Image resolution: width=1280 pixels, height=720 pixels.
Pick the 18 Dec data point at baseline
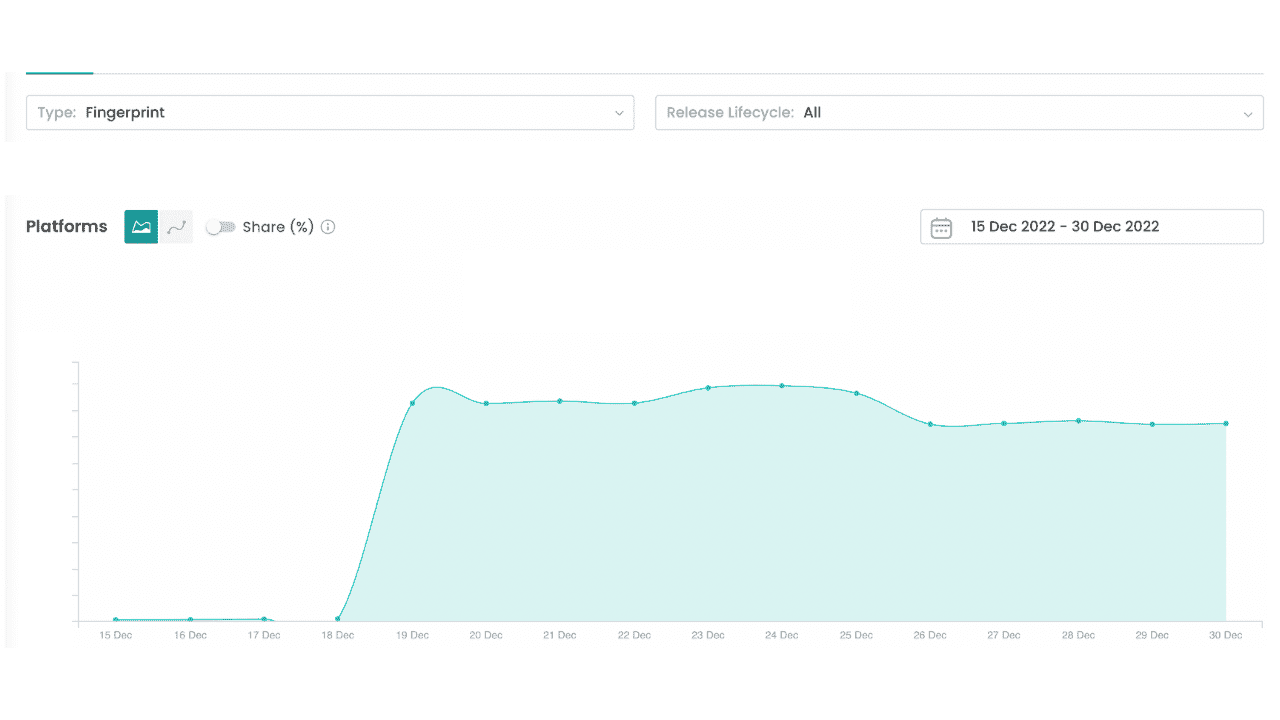[x=338, y=619]
